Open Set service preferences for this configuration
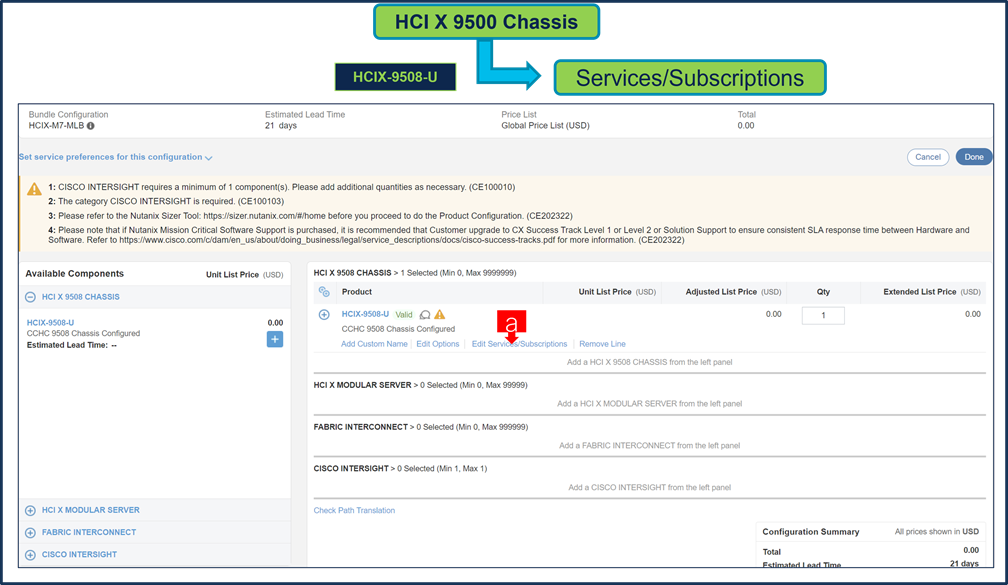The height and width of the screenshot is (585, 1008). pyautogui.click(x=116, y=157)
